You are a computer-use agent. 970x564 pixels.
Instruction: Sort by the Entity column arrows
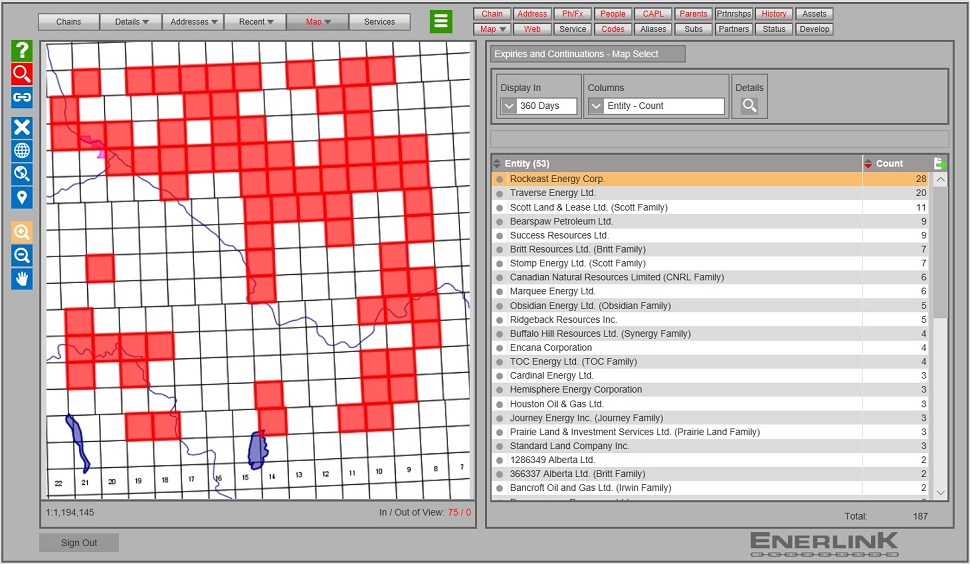(x=496, y=163)
